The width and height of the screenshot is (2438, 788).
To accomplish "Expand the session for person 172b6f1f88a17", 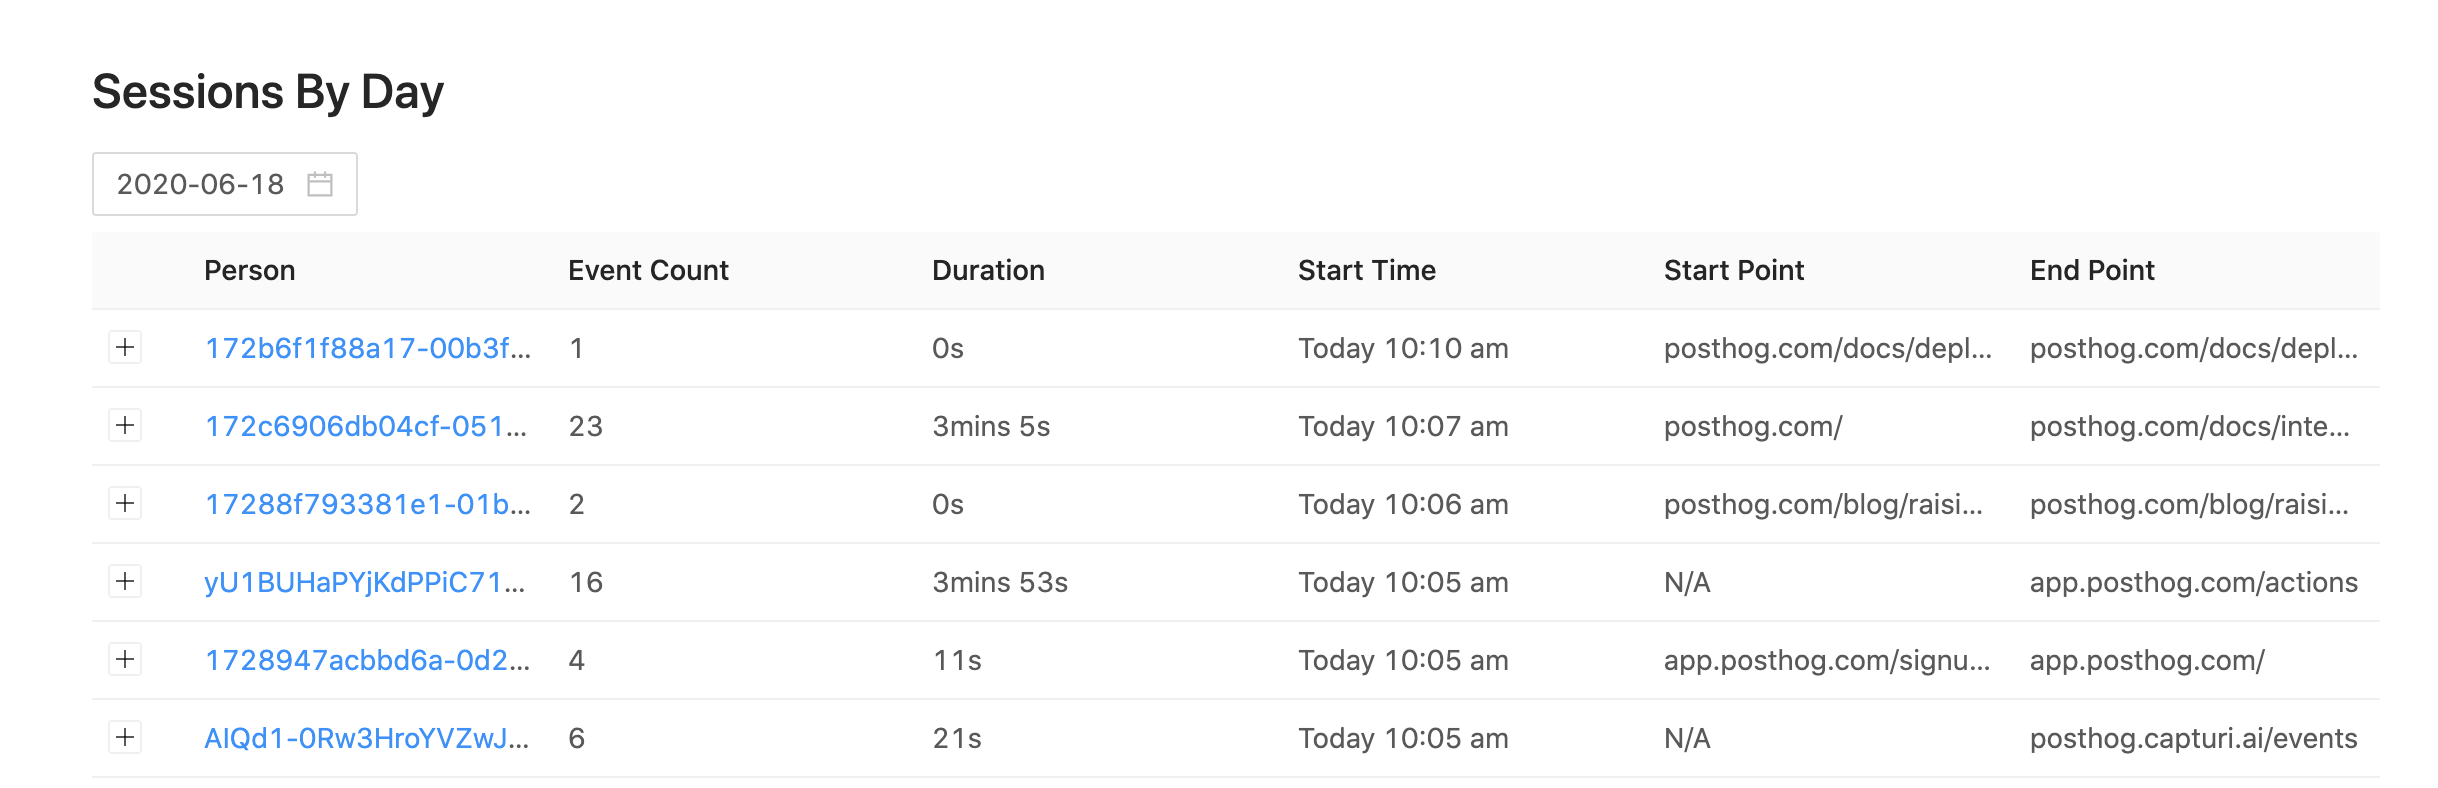I will tap(125, 348).
